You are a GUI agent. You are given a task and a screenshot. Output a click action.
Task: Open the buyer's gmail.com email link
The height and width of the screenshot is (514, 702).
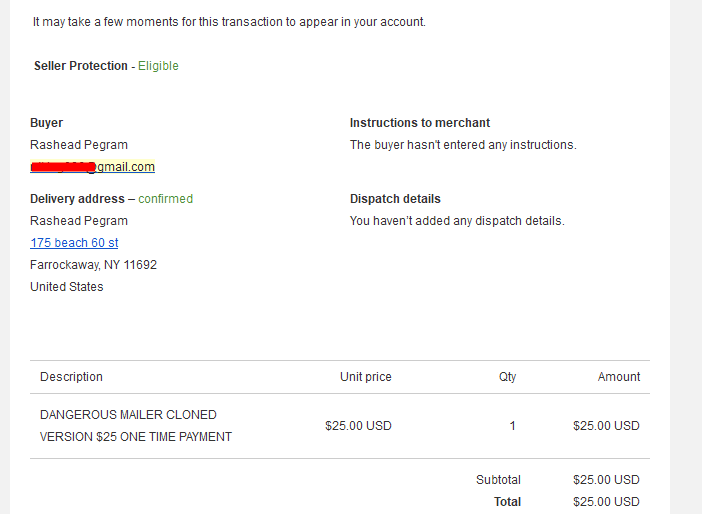[x=92, y=167]
